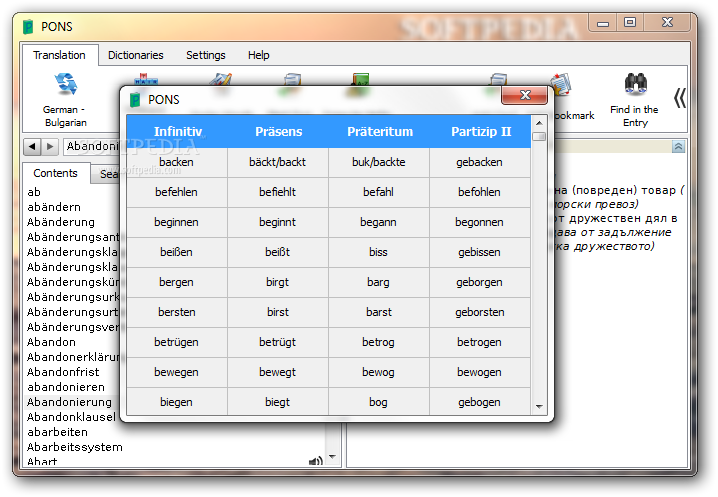Image resolution: width=718 pixels, height=497 pixels.
Task: Select 'Abandonfrist' in the word list
Action: coord(63,372)
